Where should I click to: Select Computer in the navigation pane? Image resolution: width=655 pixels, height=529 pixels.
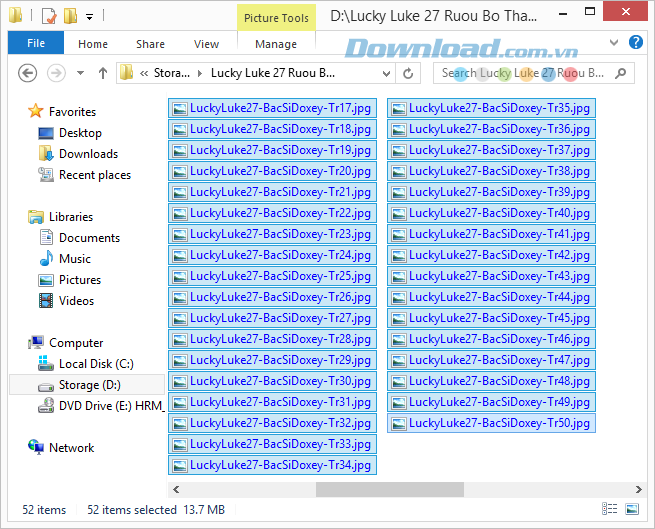pyautogui.click(x=65, y=343)
